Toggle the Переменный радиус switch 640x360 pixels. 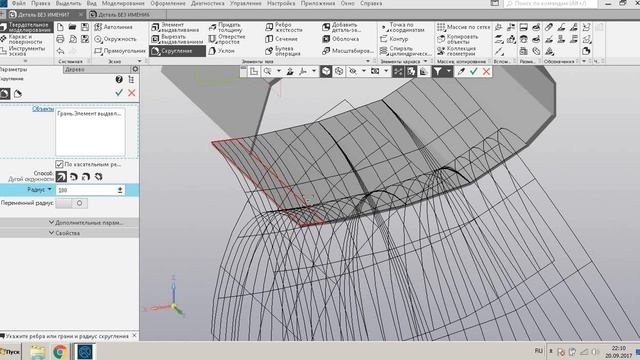(72, 203)
